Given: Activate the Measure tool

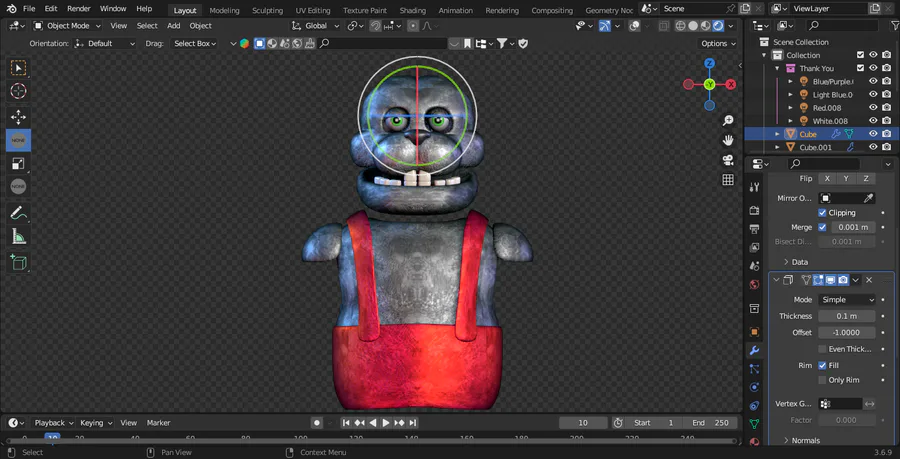Looking at the screenshot, I should [x=18, y=236].
